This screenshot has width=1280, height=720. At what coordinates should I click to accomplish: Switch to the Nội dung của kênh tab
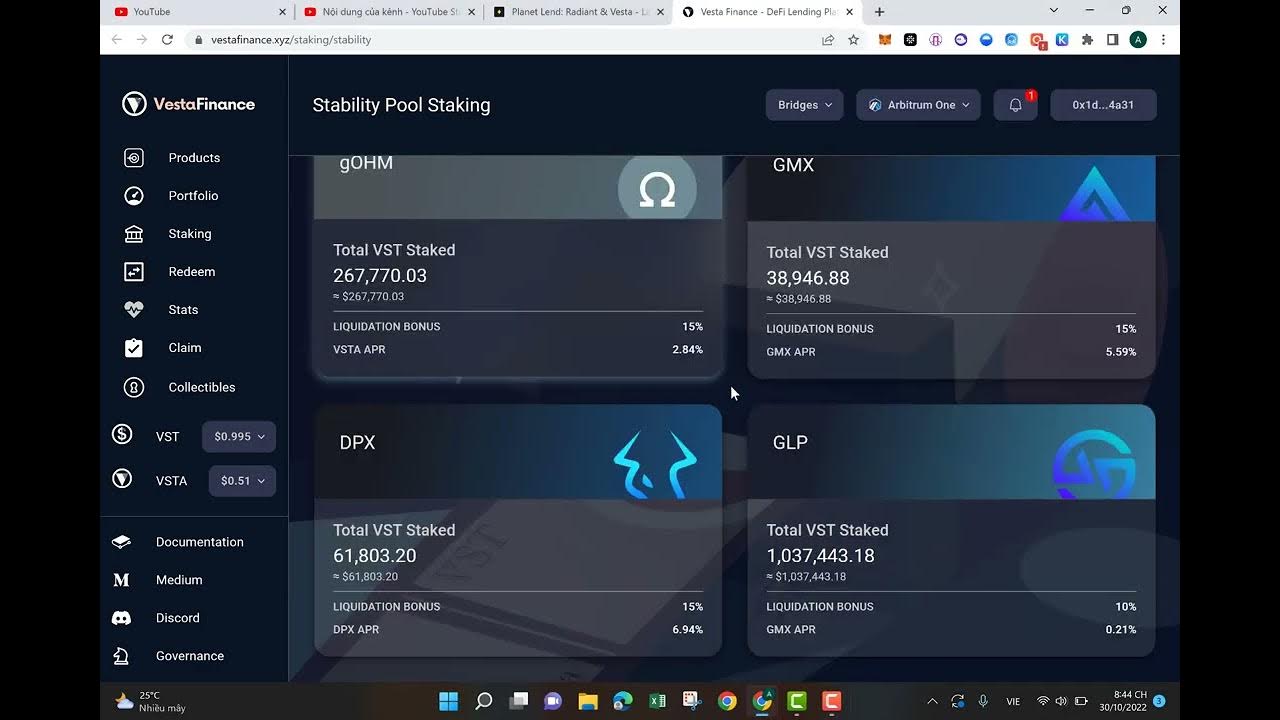(x=388, y=12)
